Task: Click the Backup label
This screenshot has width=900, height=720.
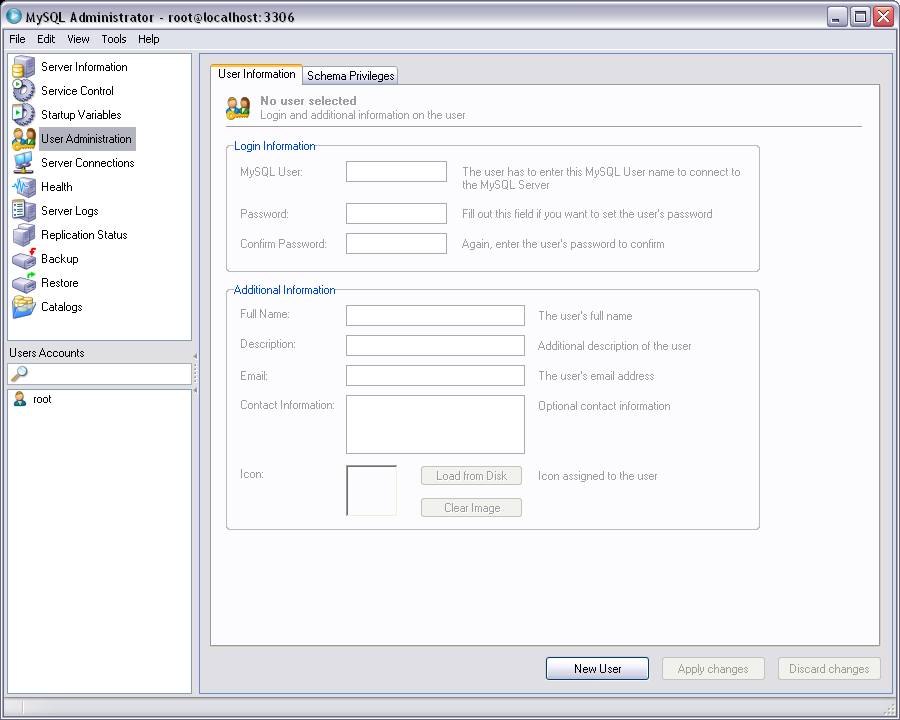Action: click(x=60, y=259)
